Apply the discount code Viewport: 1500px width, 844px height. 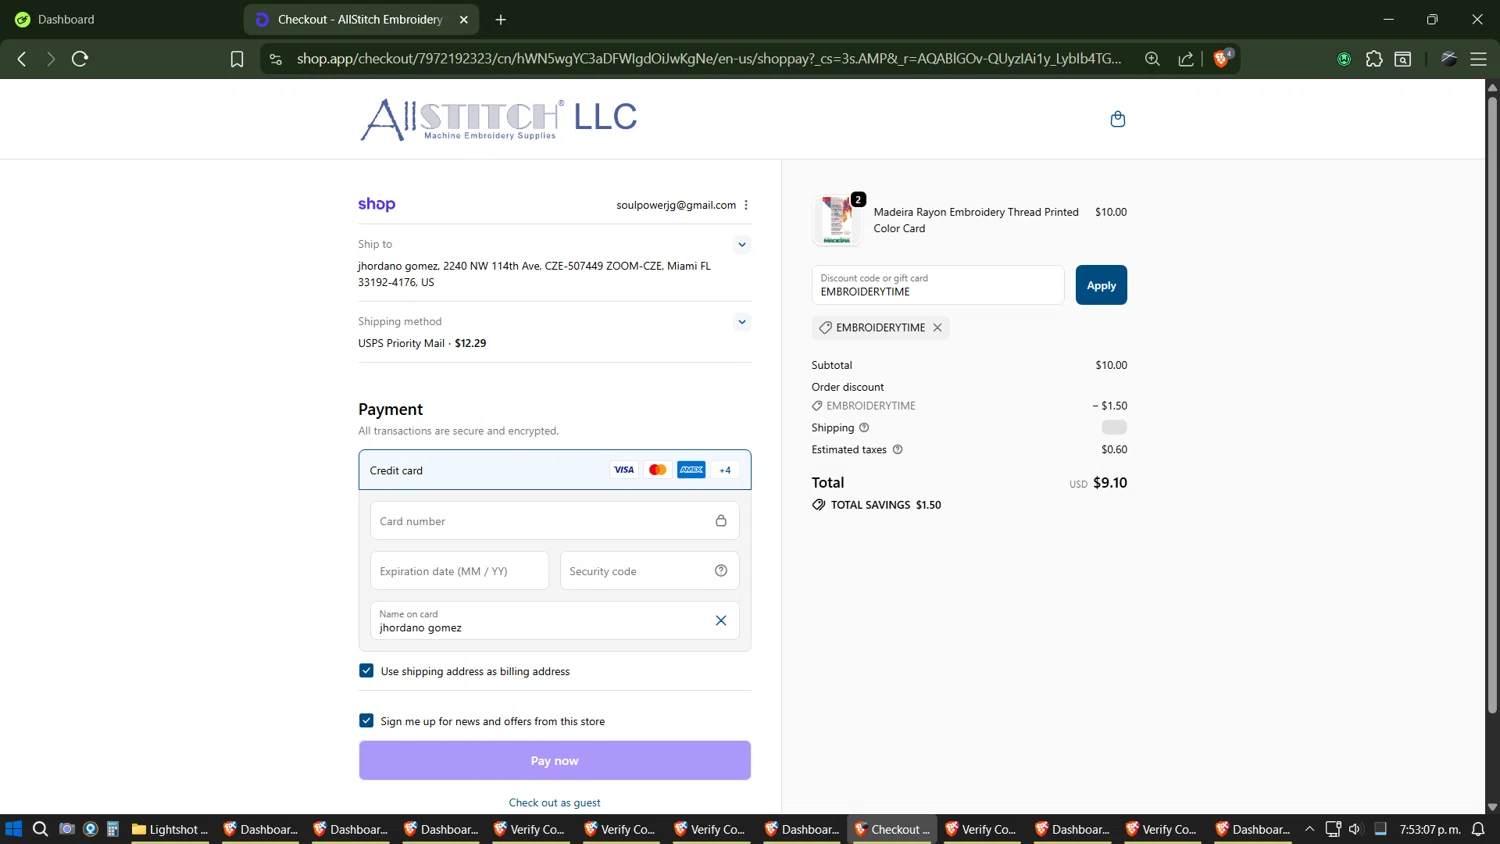tap(1101, 285)
